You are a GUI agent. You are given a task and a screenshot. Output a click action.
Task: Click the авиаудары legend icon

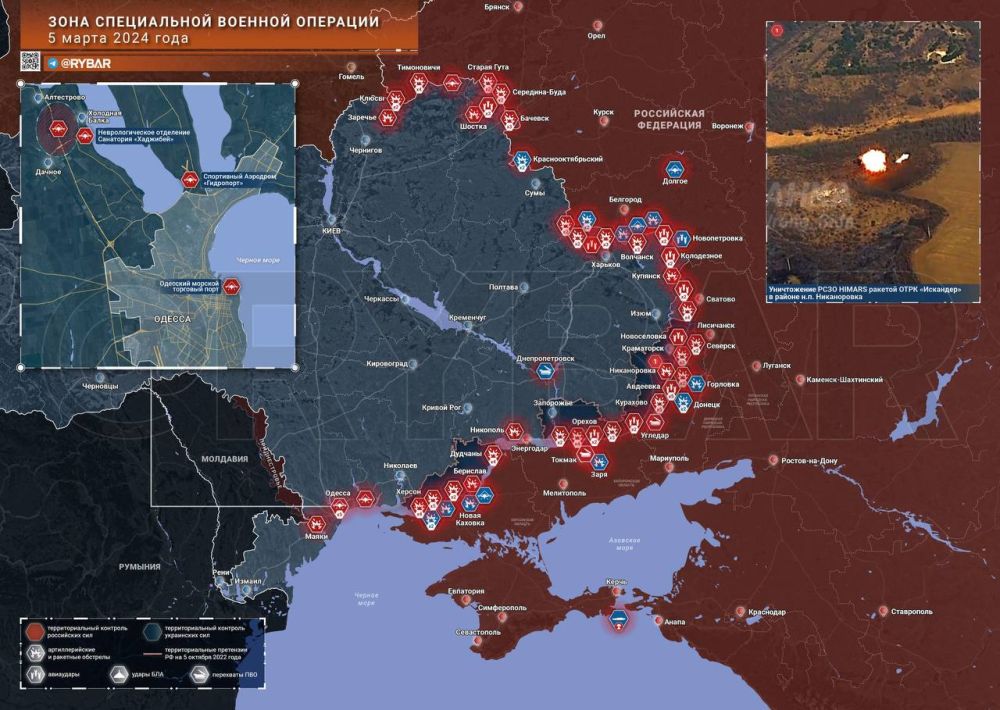point(34,674)
